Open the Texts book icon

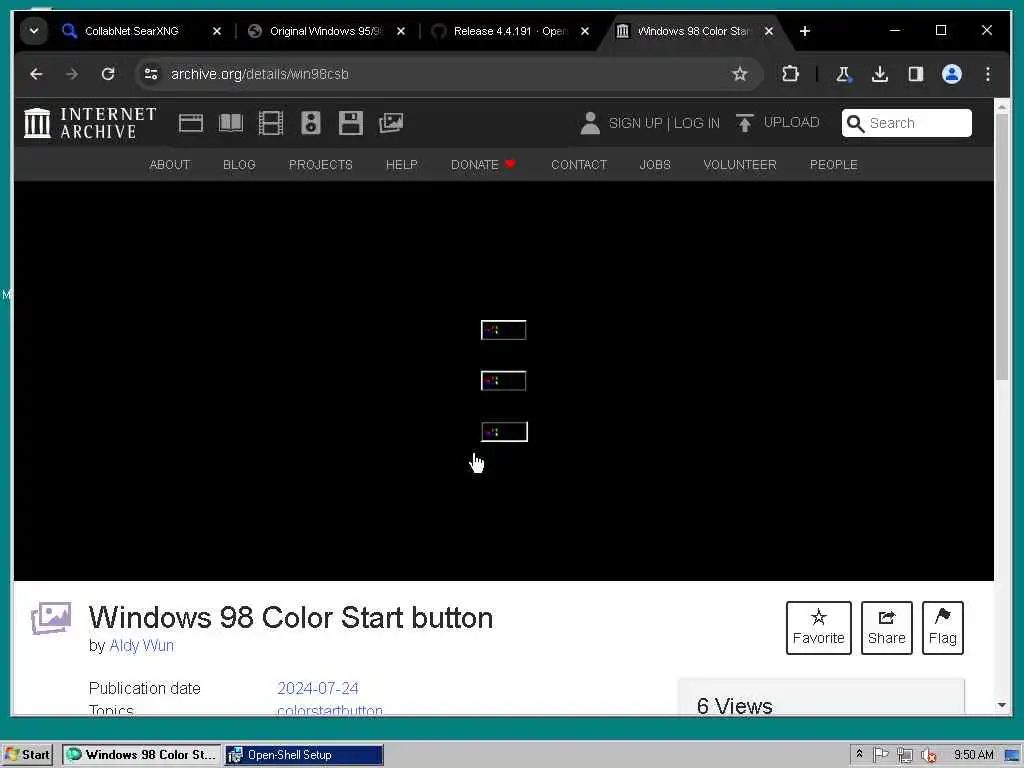(x=231, y=123)
